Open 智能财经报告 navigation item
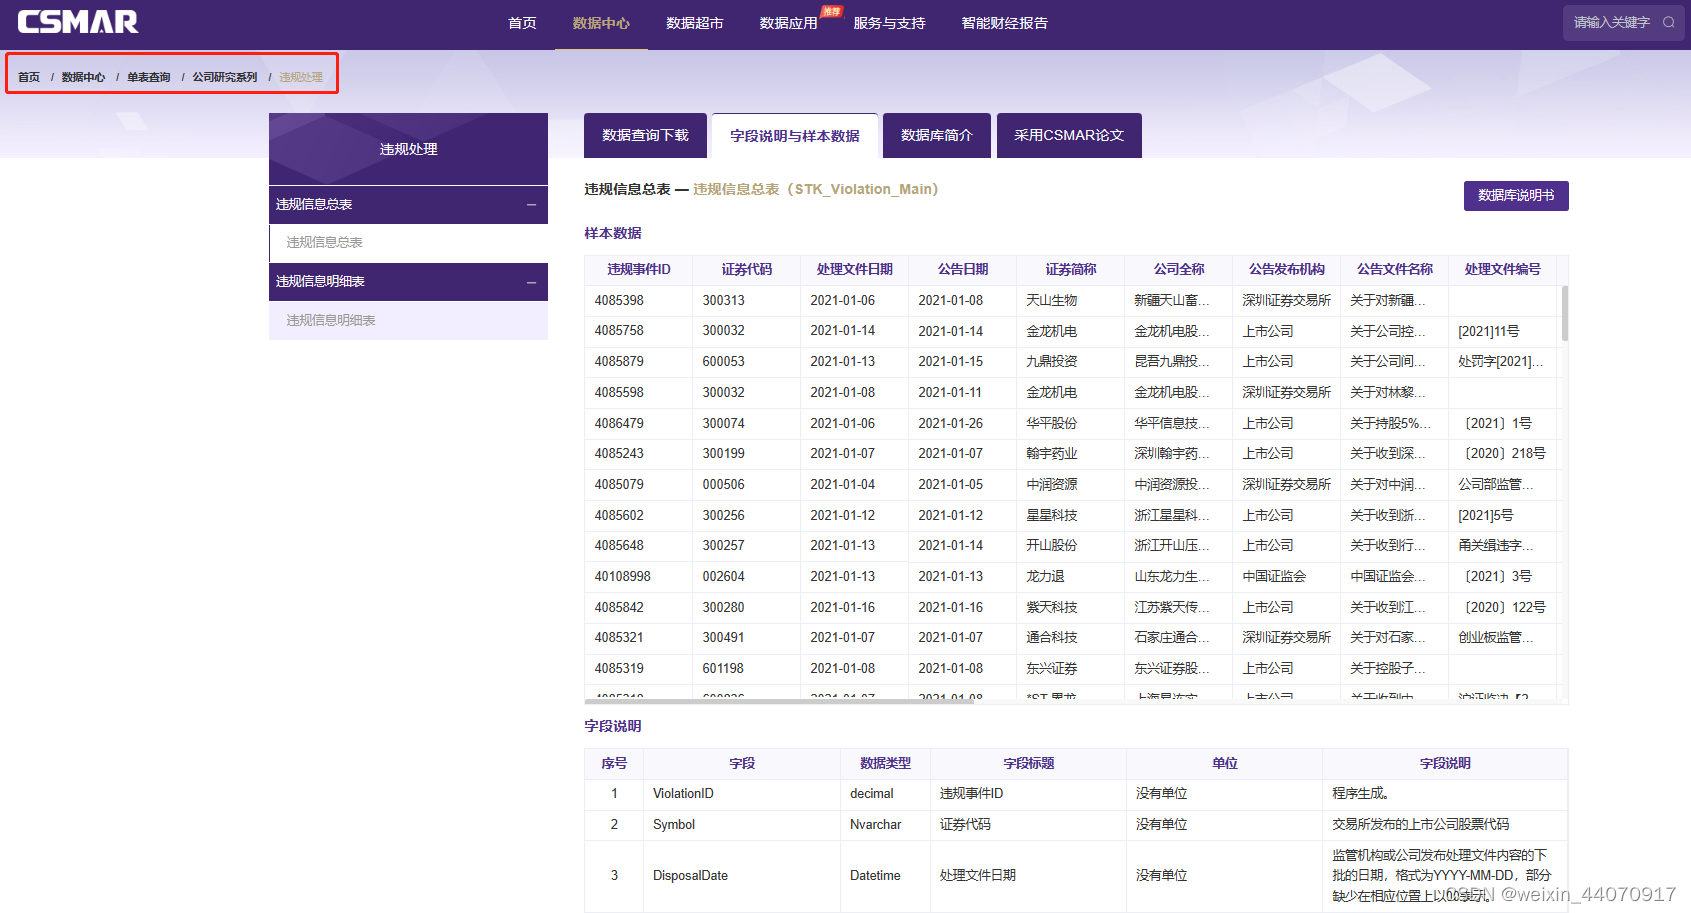Viewport: 1691px width, 913px height. [x=1004, y=23]
